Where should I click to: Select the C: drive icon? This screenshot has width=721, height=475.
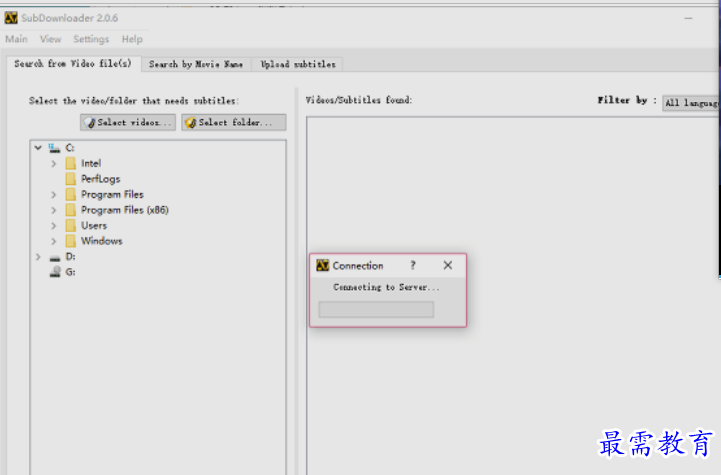pos(55,148)
